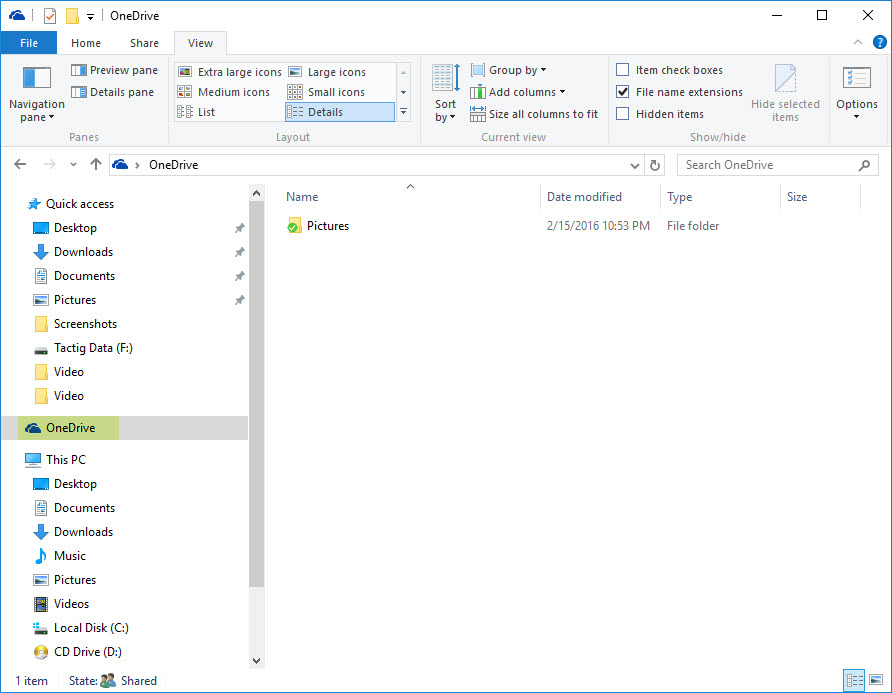This screenshot has height=693, width=892.
Task: Switch layout to Small icons
Action: (327, 92)
